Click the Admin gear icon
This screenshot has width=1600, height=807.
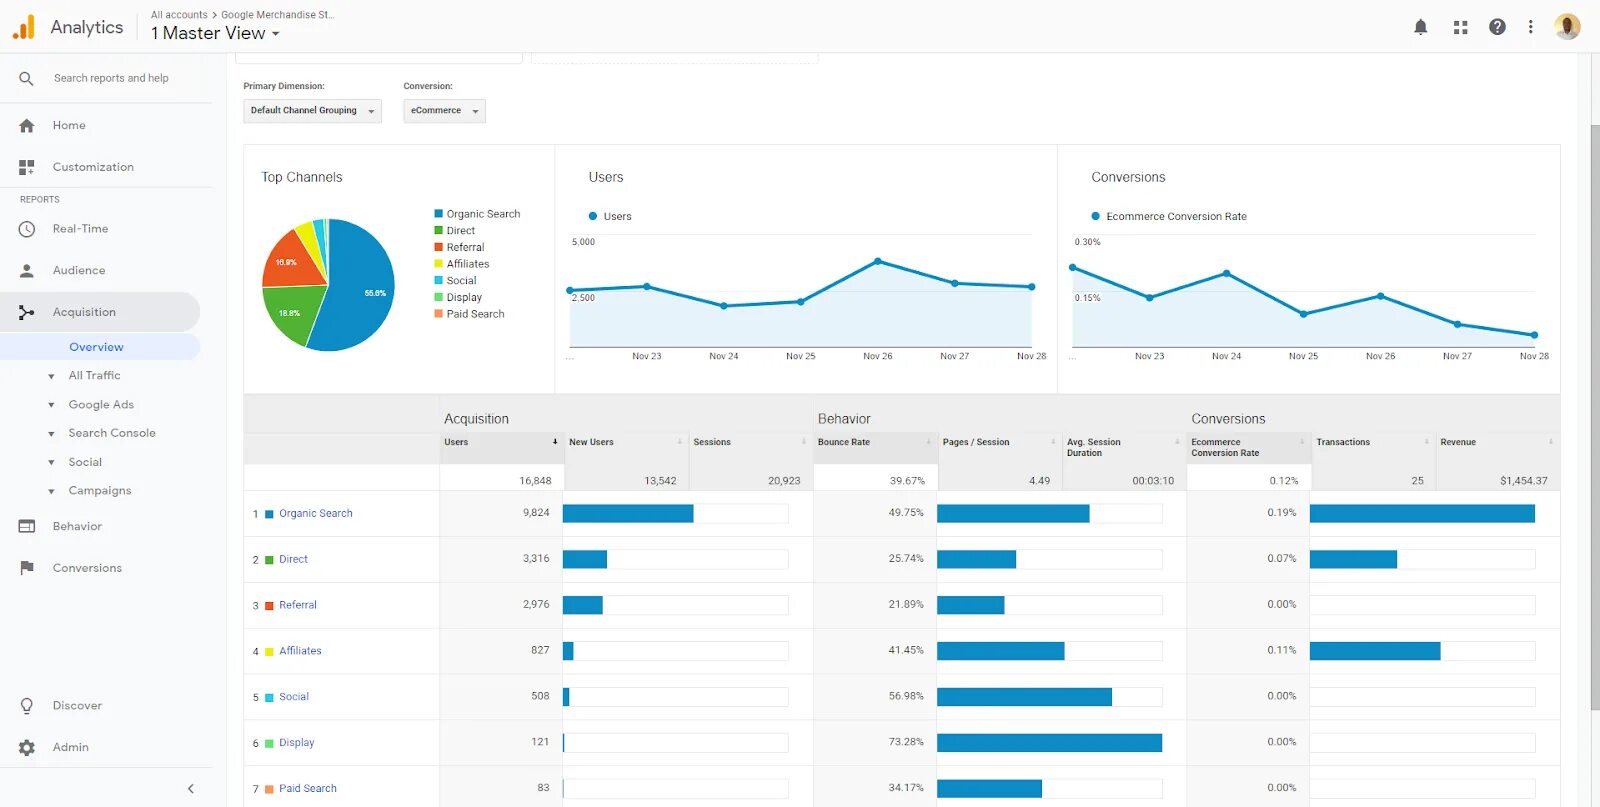pyautogui.click(x=27, y=748)
